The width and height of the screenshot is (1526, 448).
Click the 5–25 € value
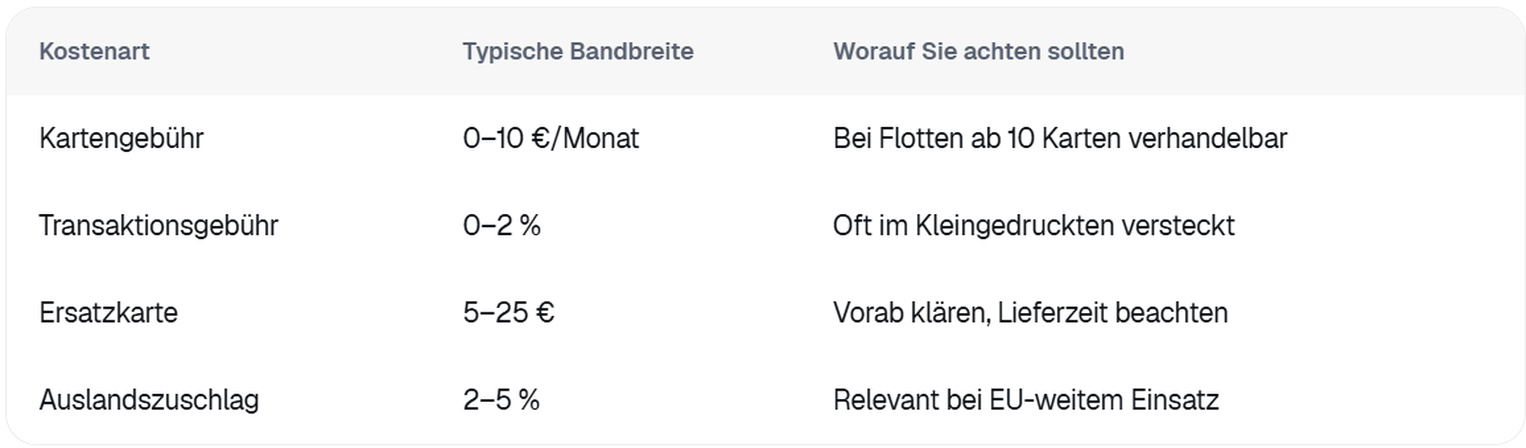508,313
